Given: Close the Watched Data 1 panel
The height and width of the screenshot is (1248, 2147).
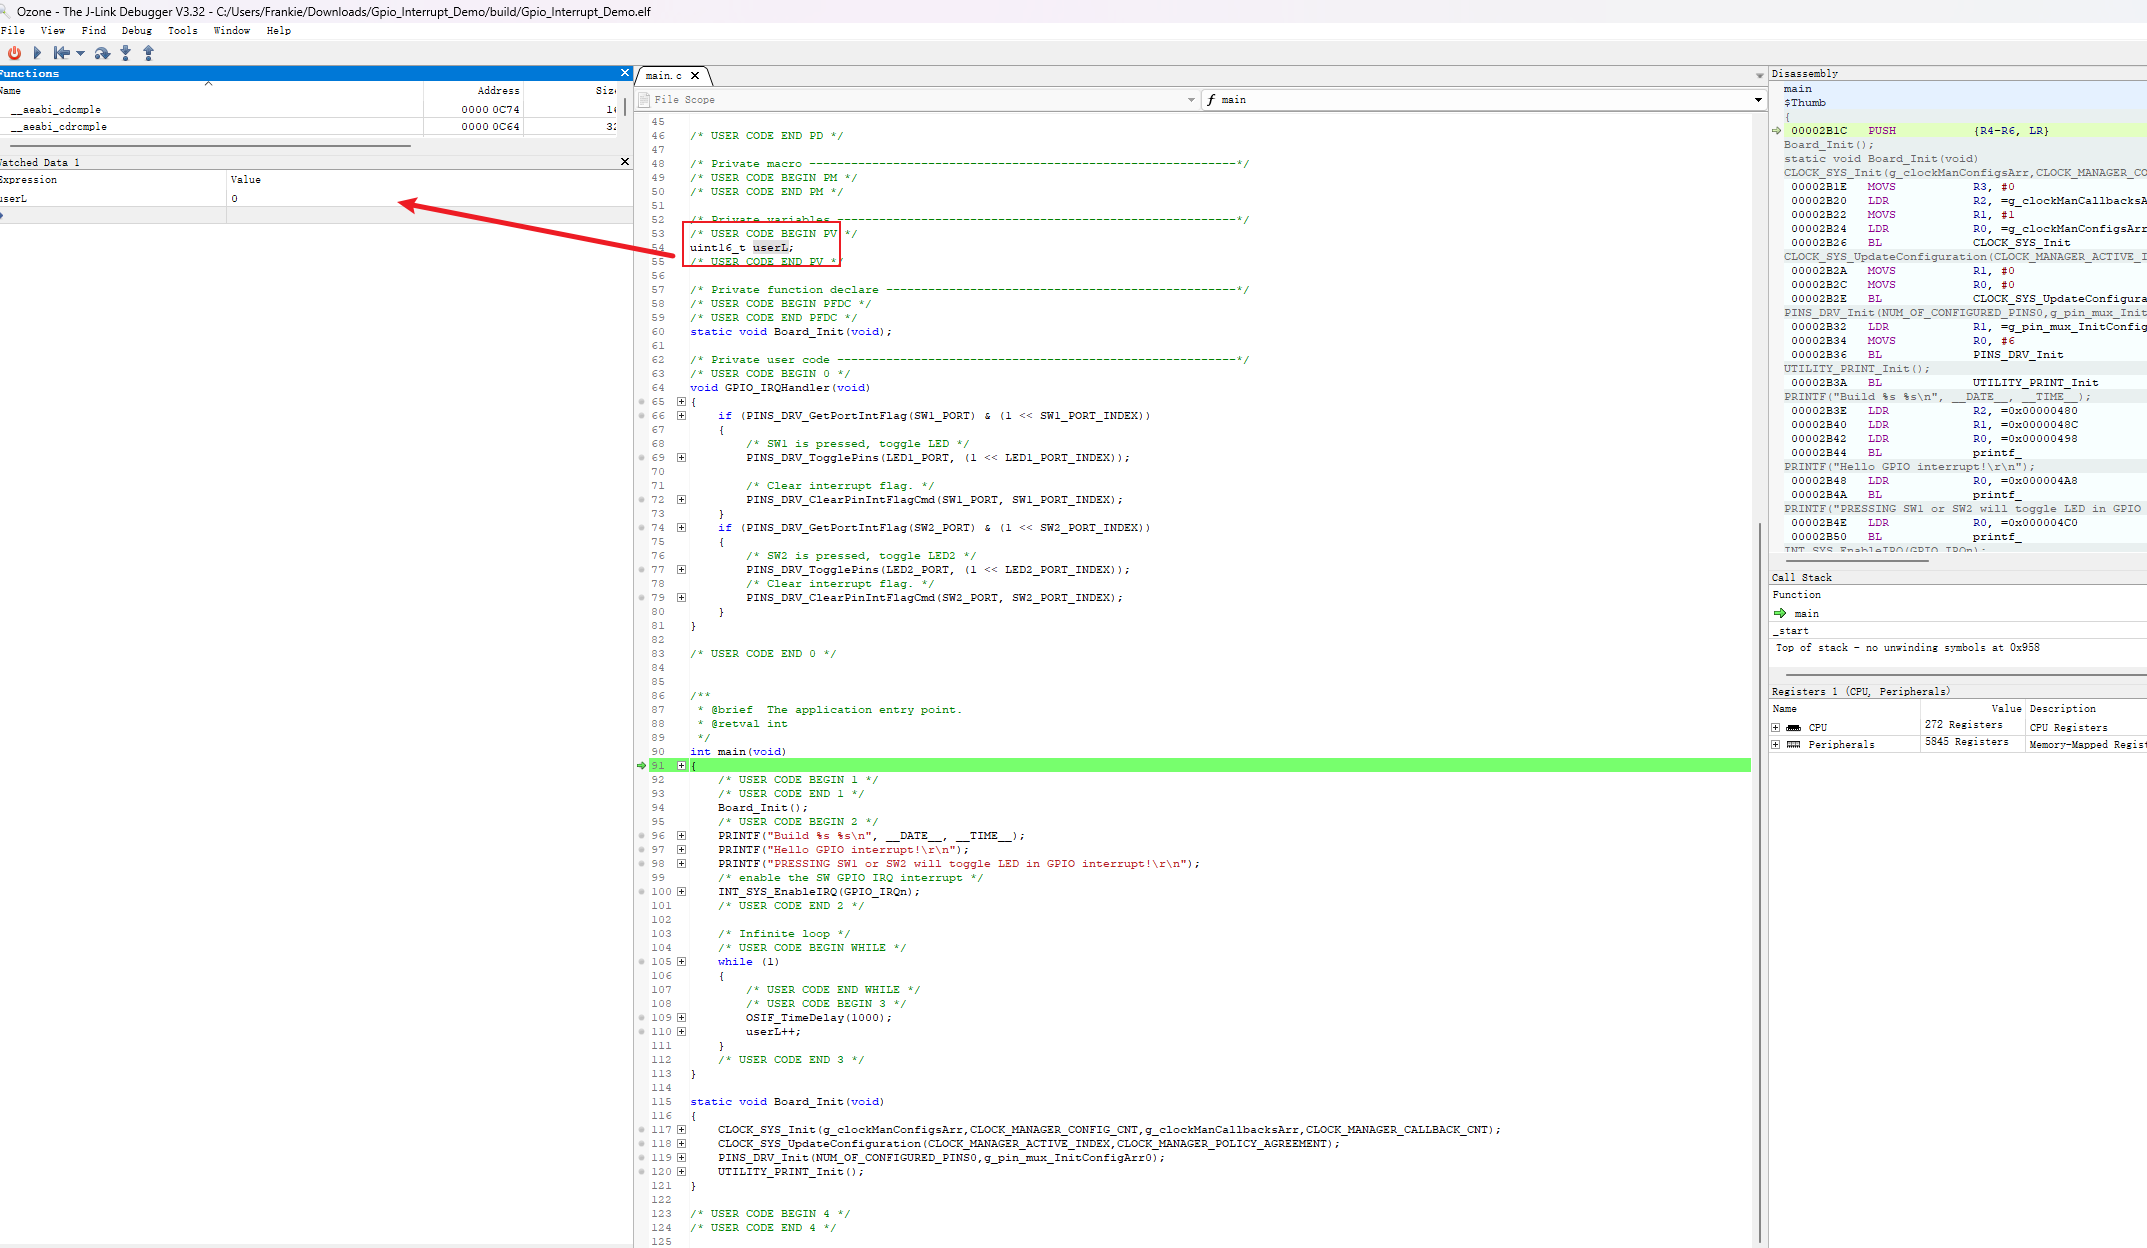Looking at the screenshot, I should pos(625,162).
